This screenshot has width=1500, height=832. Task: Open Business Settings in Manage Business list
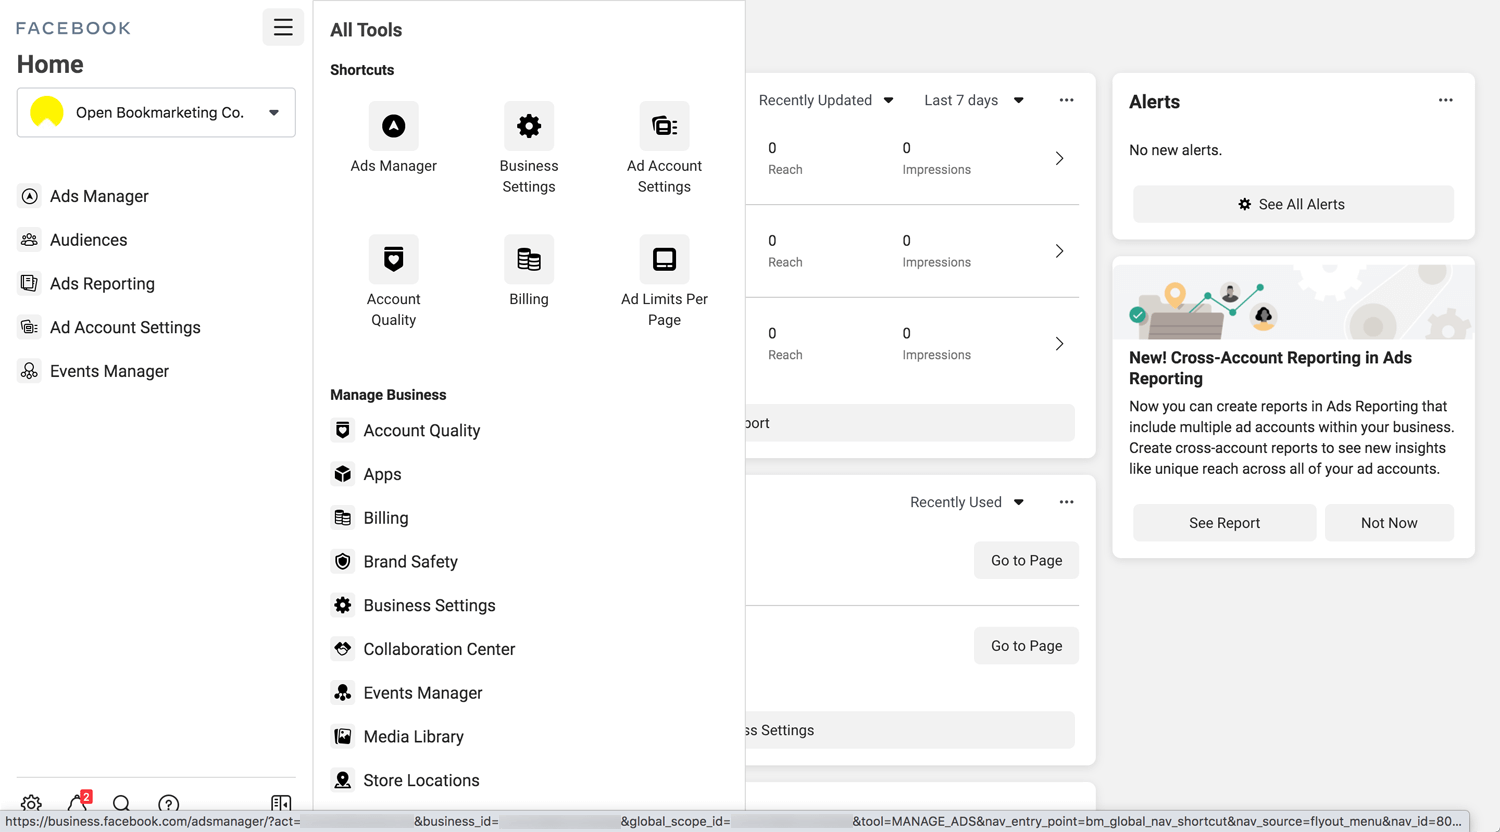[x=429, y=605]
